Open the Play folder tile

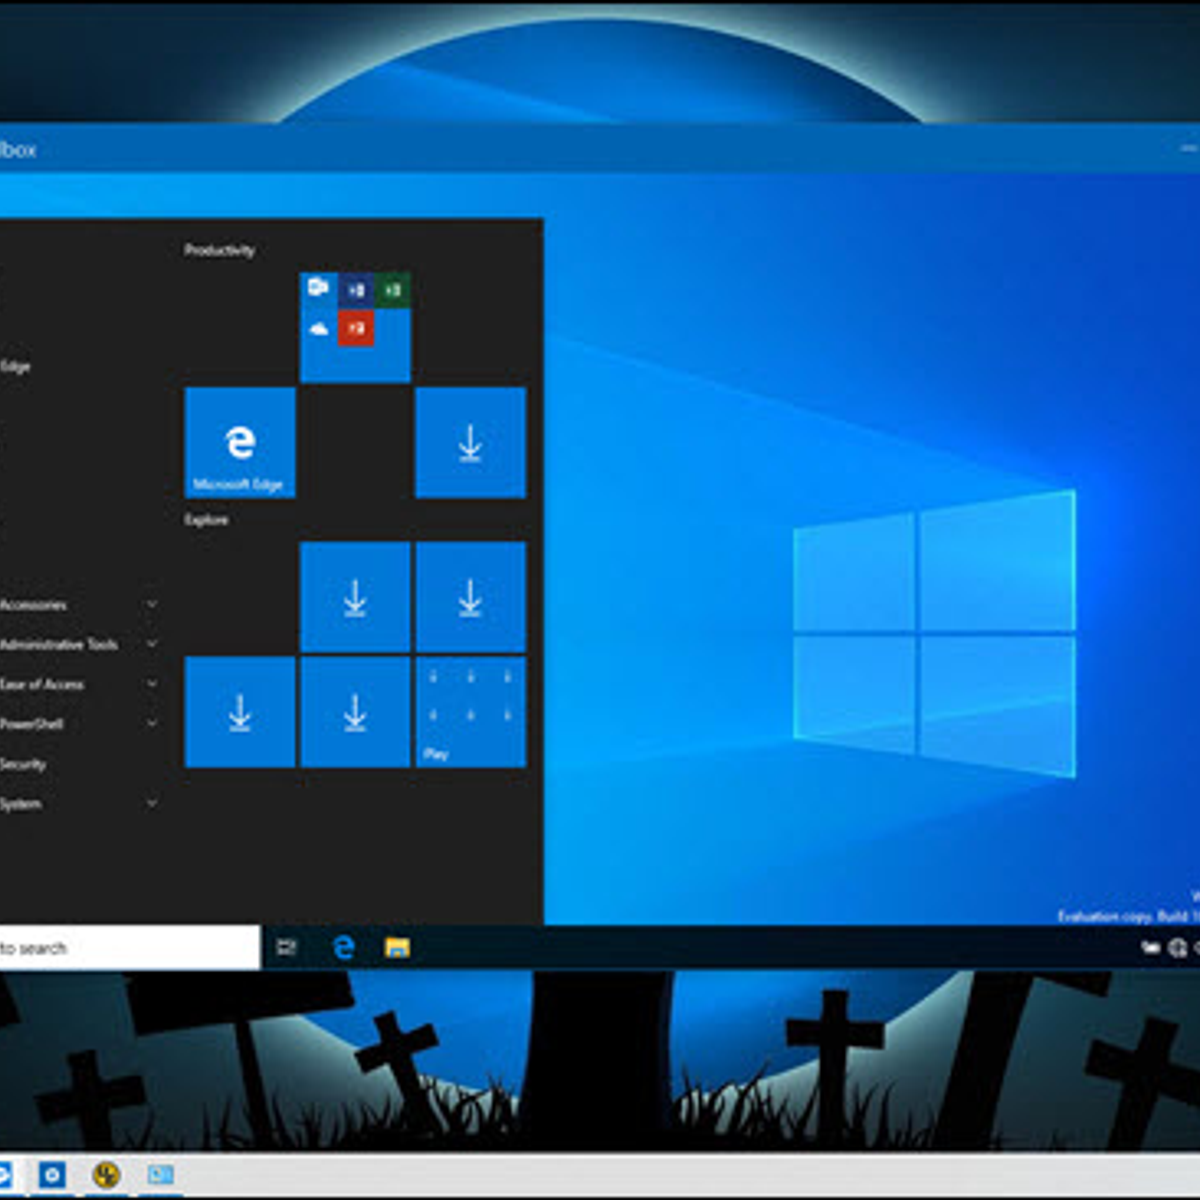[x=470, y=712]
